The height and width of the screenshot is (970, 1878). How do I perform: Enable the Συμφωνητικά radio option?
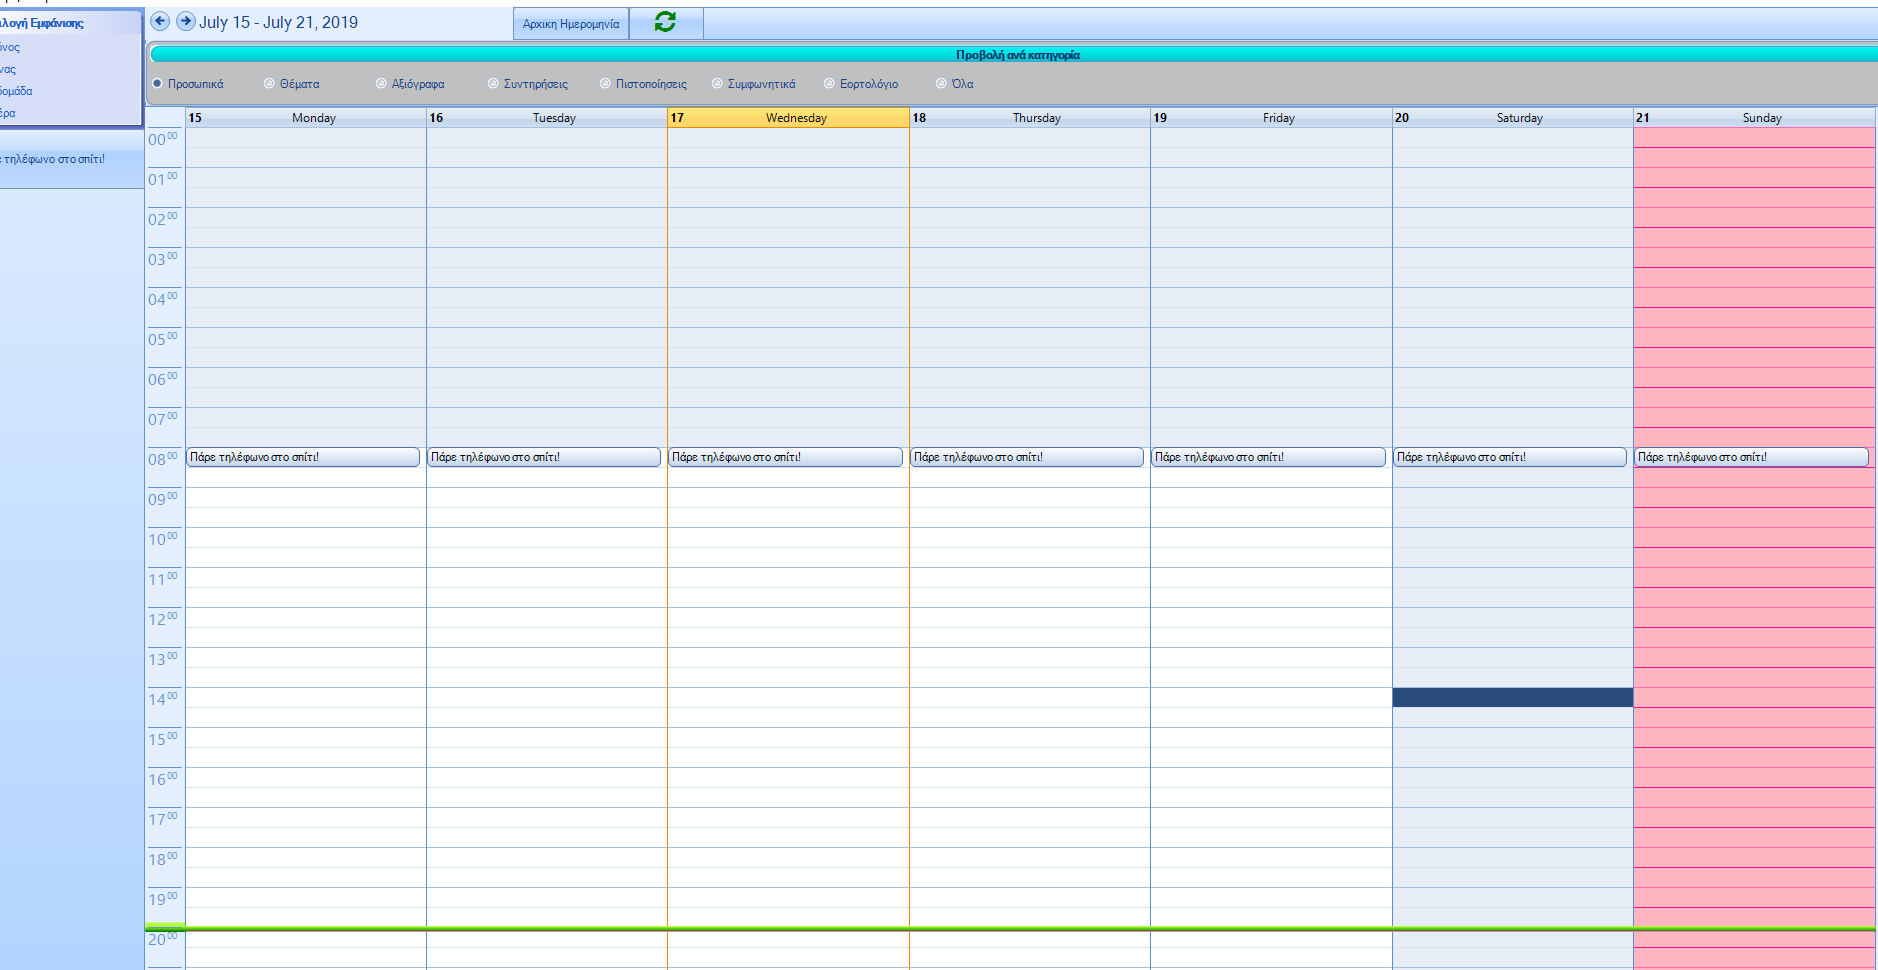tap(718, 84)
